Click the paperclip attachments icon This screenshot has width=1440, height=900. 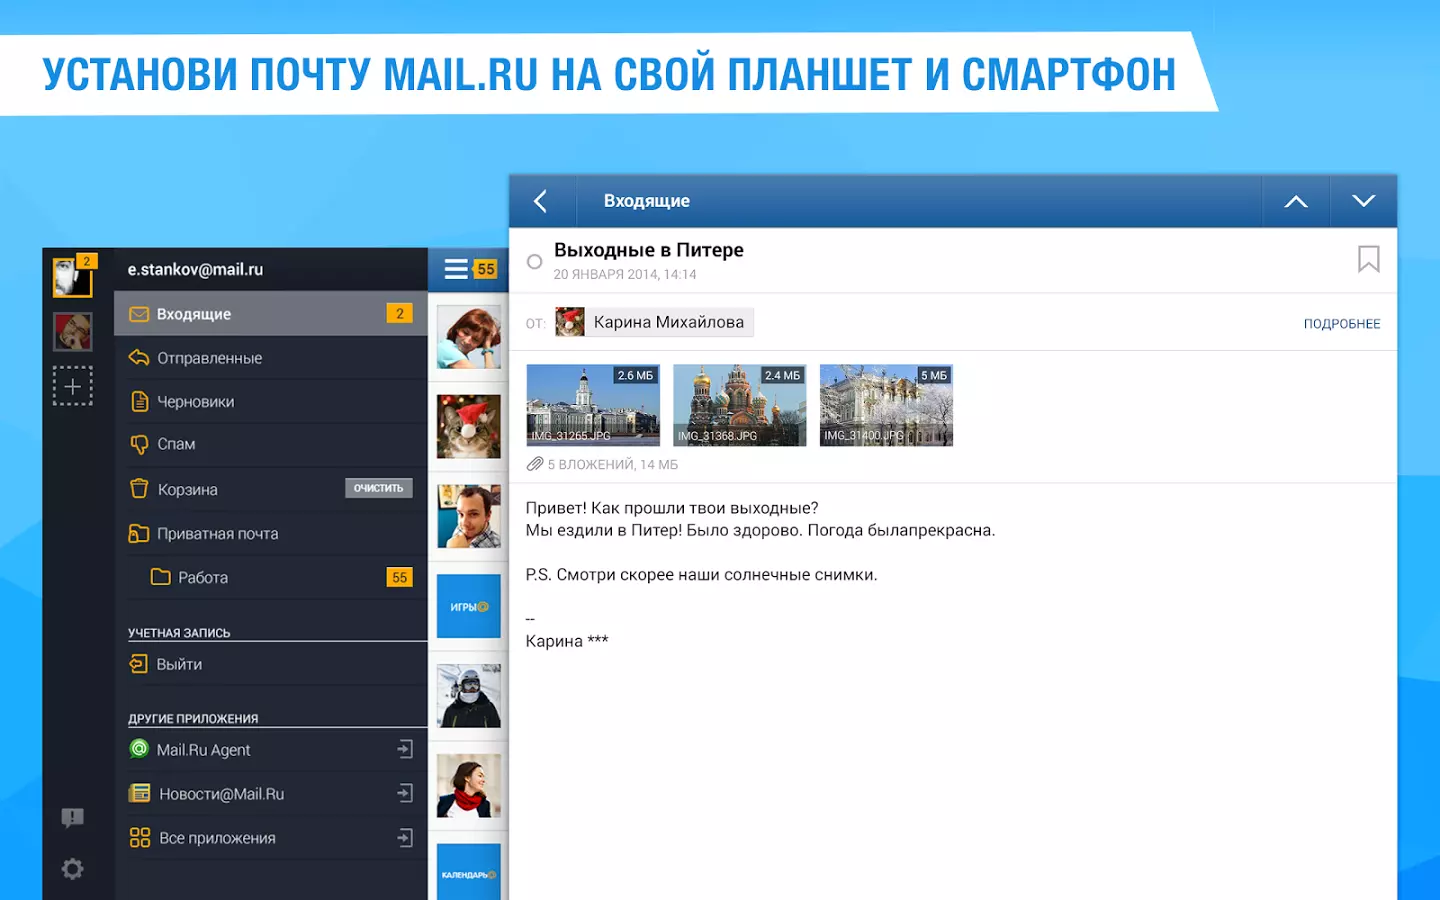tap(535, 464)
